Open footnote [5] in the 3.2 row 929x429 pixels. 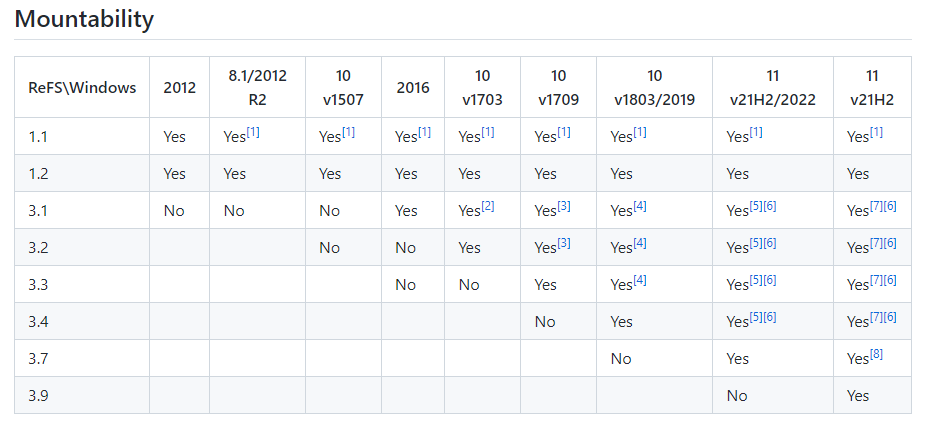[x=757, y=243]
